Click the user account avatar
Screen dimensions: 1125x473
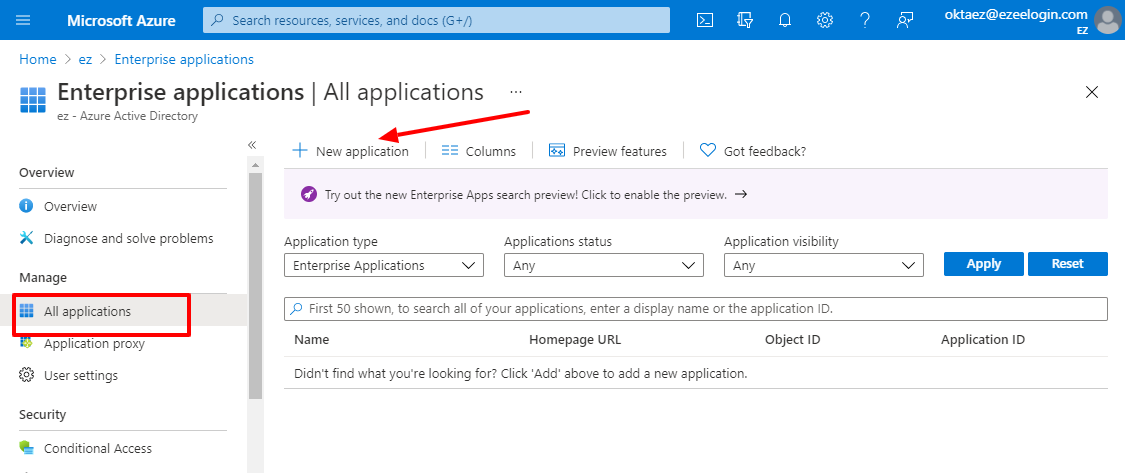point(1109,20)
